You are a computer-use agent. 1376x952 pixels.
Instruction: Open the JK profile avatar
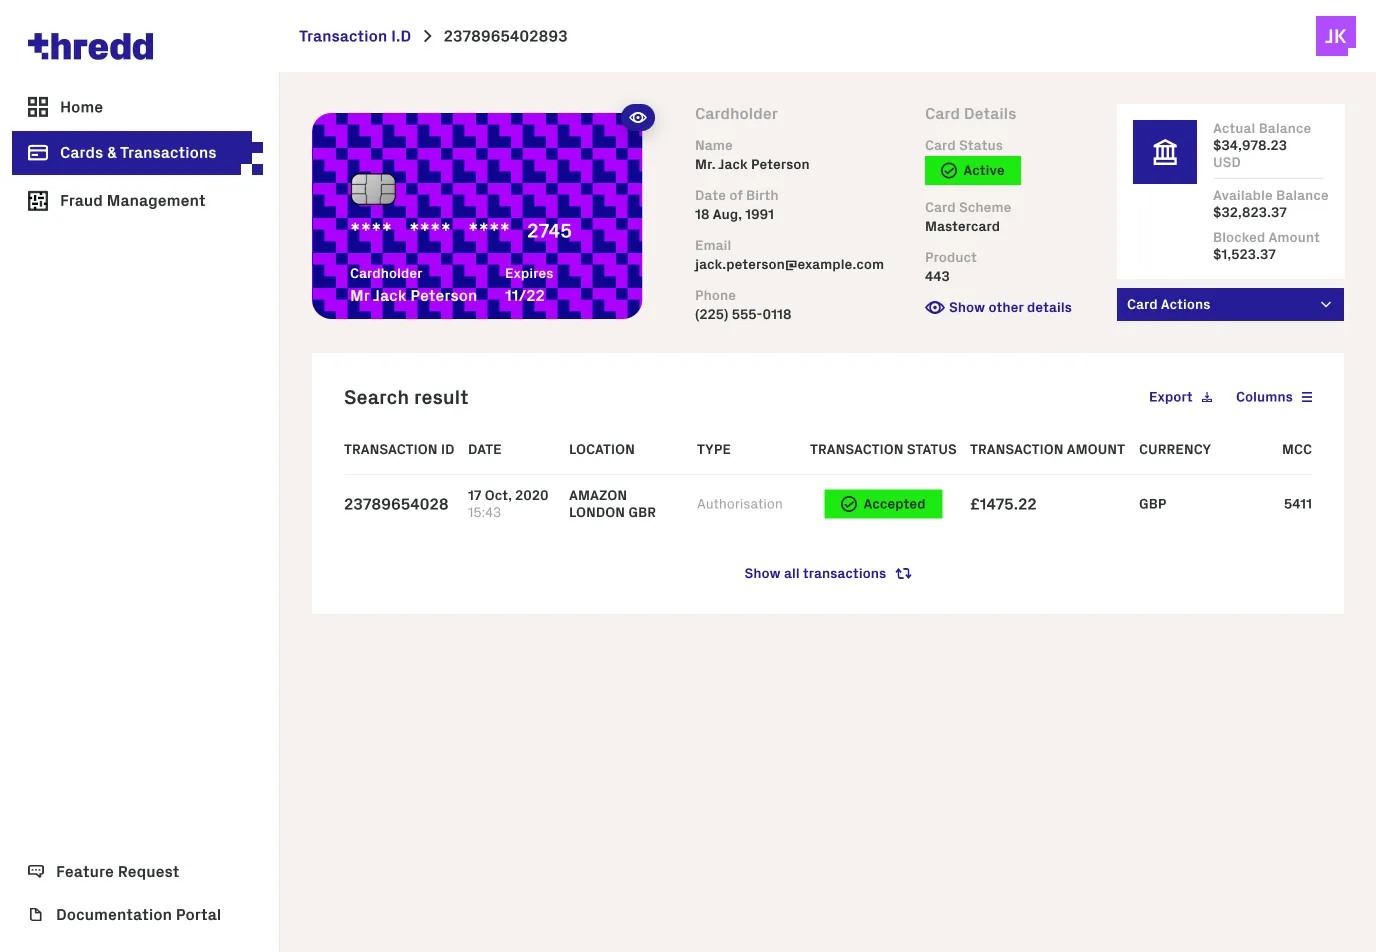click(x=1335, y=36)
